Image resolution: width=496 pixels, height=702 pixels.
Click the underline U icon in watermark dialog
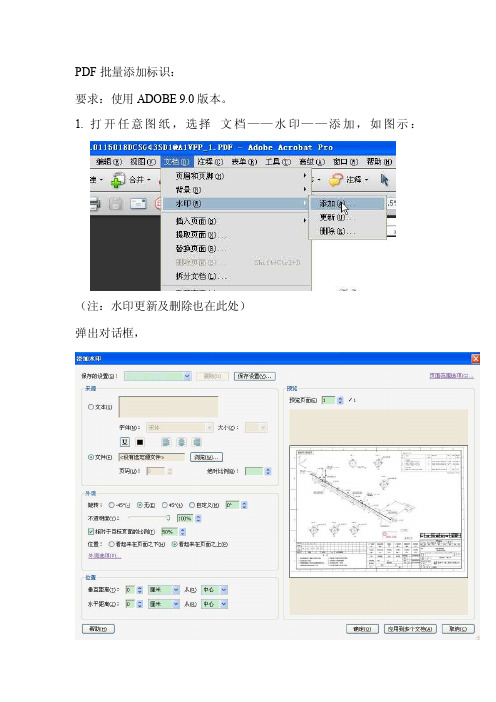coord(125,442)
